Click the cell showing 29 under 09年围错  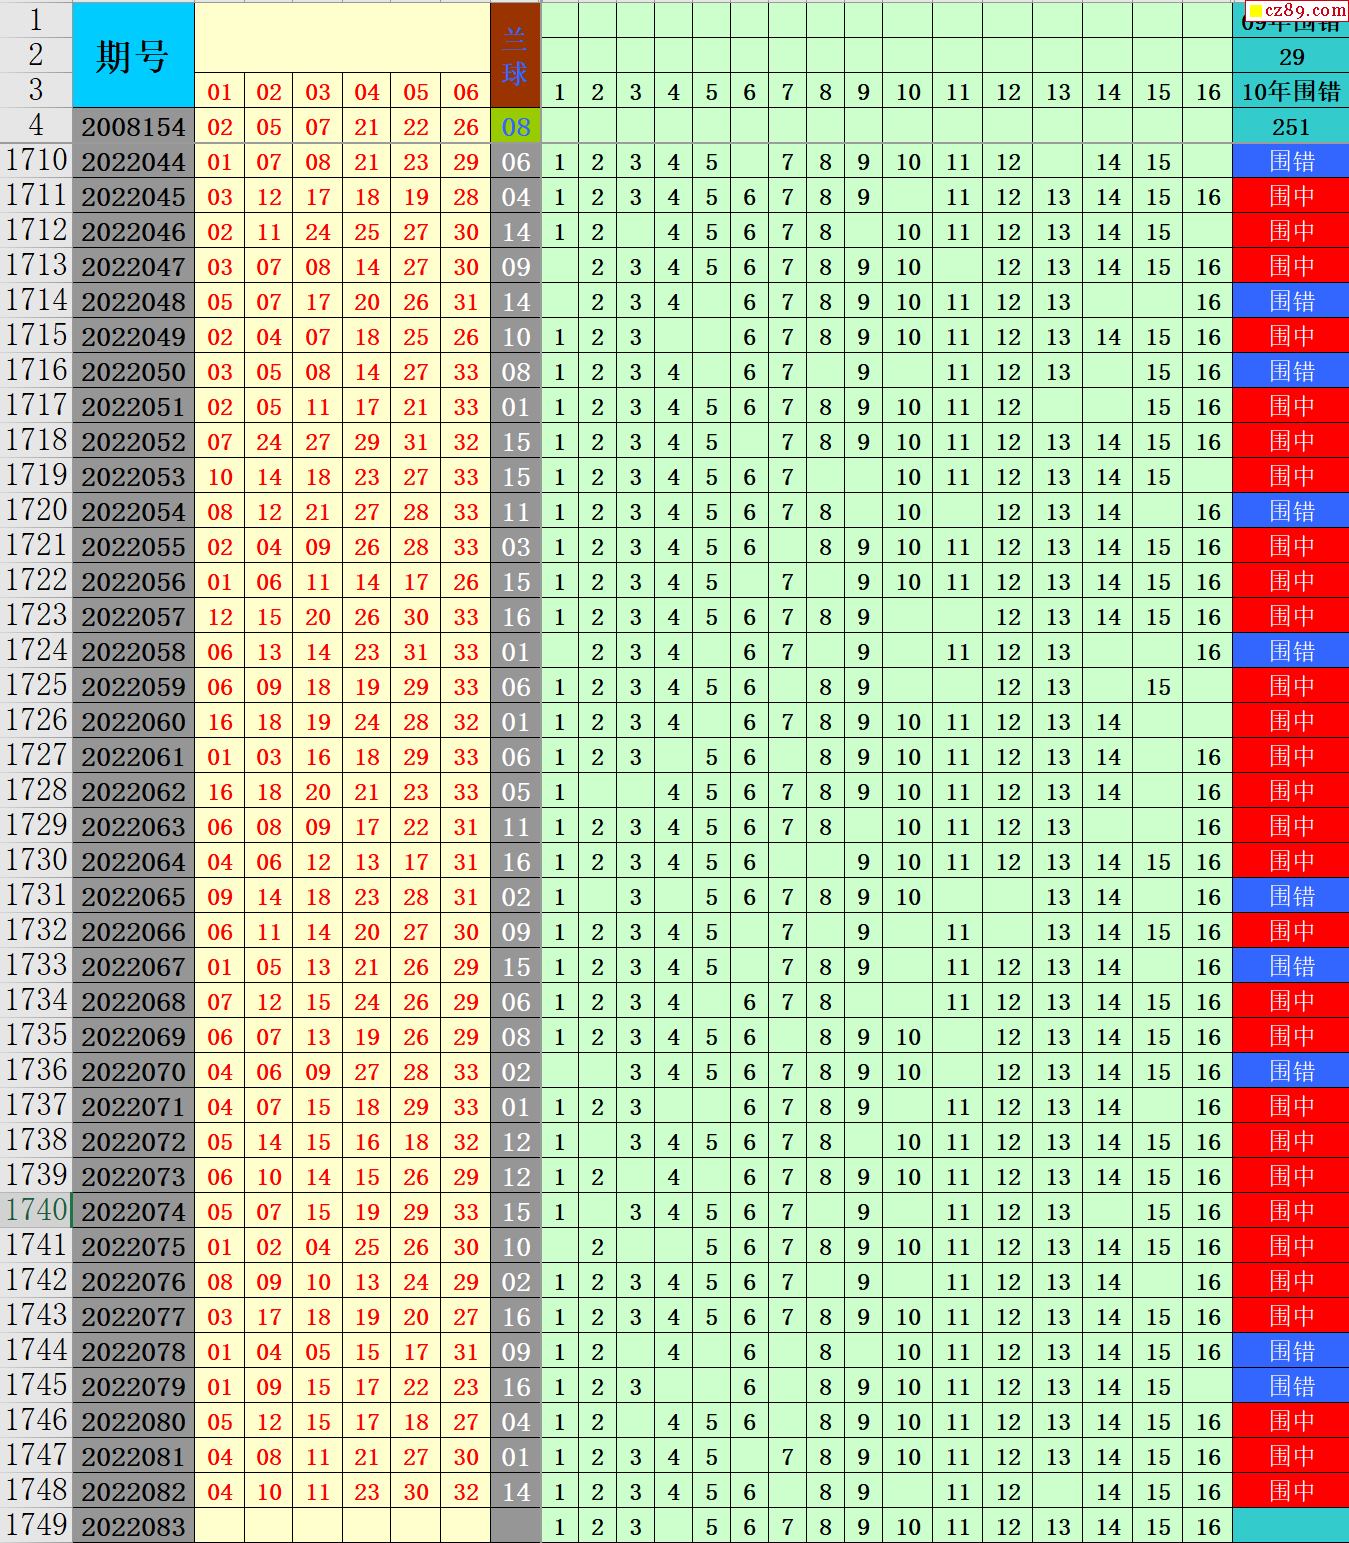1290,57
